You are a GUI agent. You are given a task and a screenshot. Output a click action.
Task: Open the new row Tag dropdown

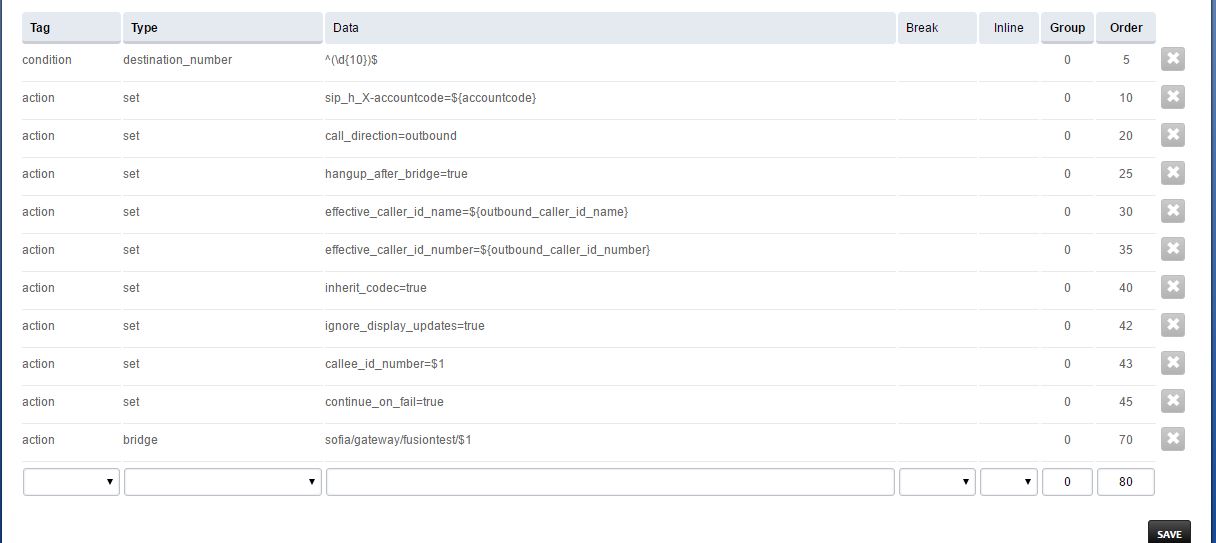click(71, 482)
